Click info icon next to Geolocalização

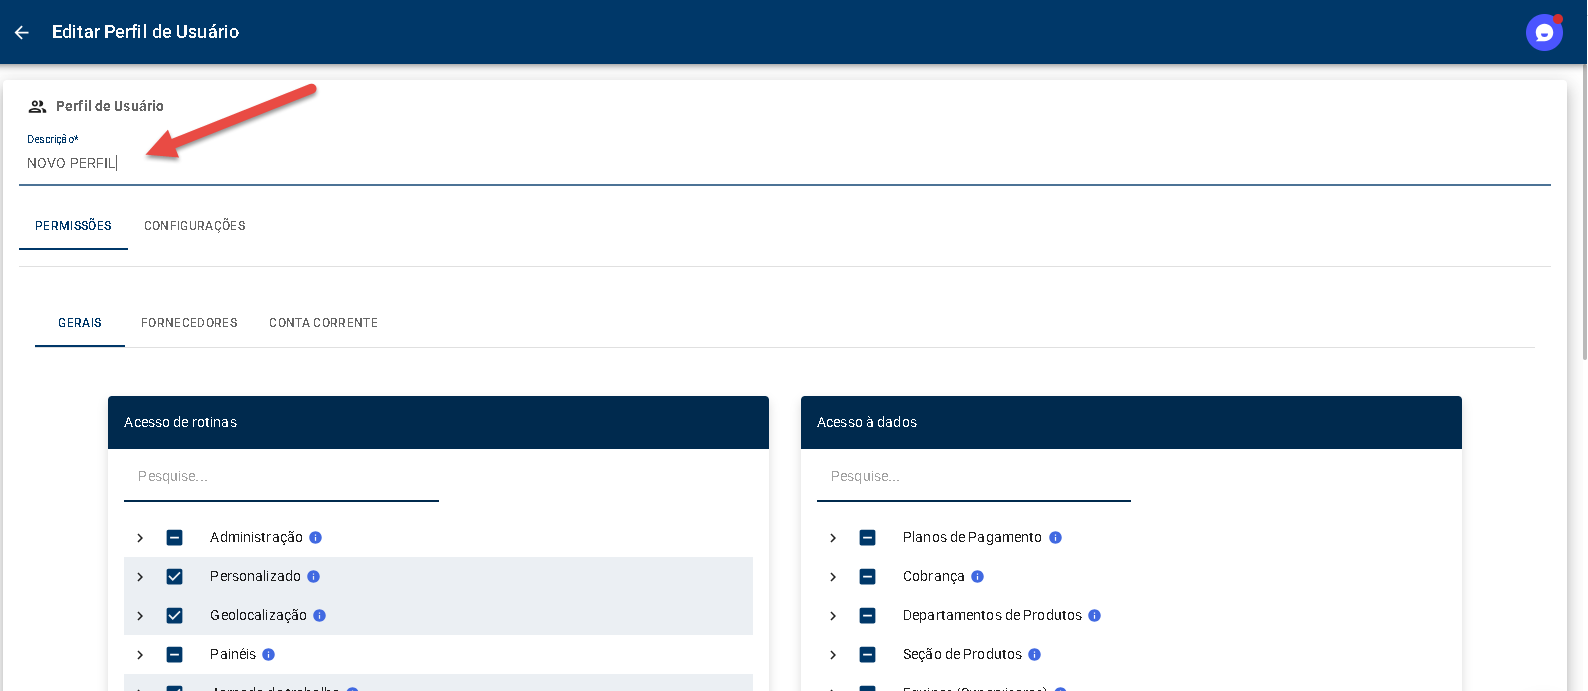pyautogui.click(x=320, y=616)
